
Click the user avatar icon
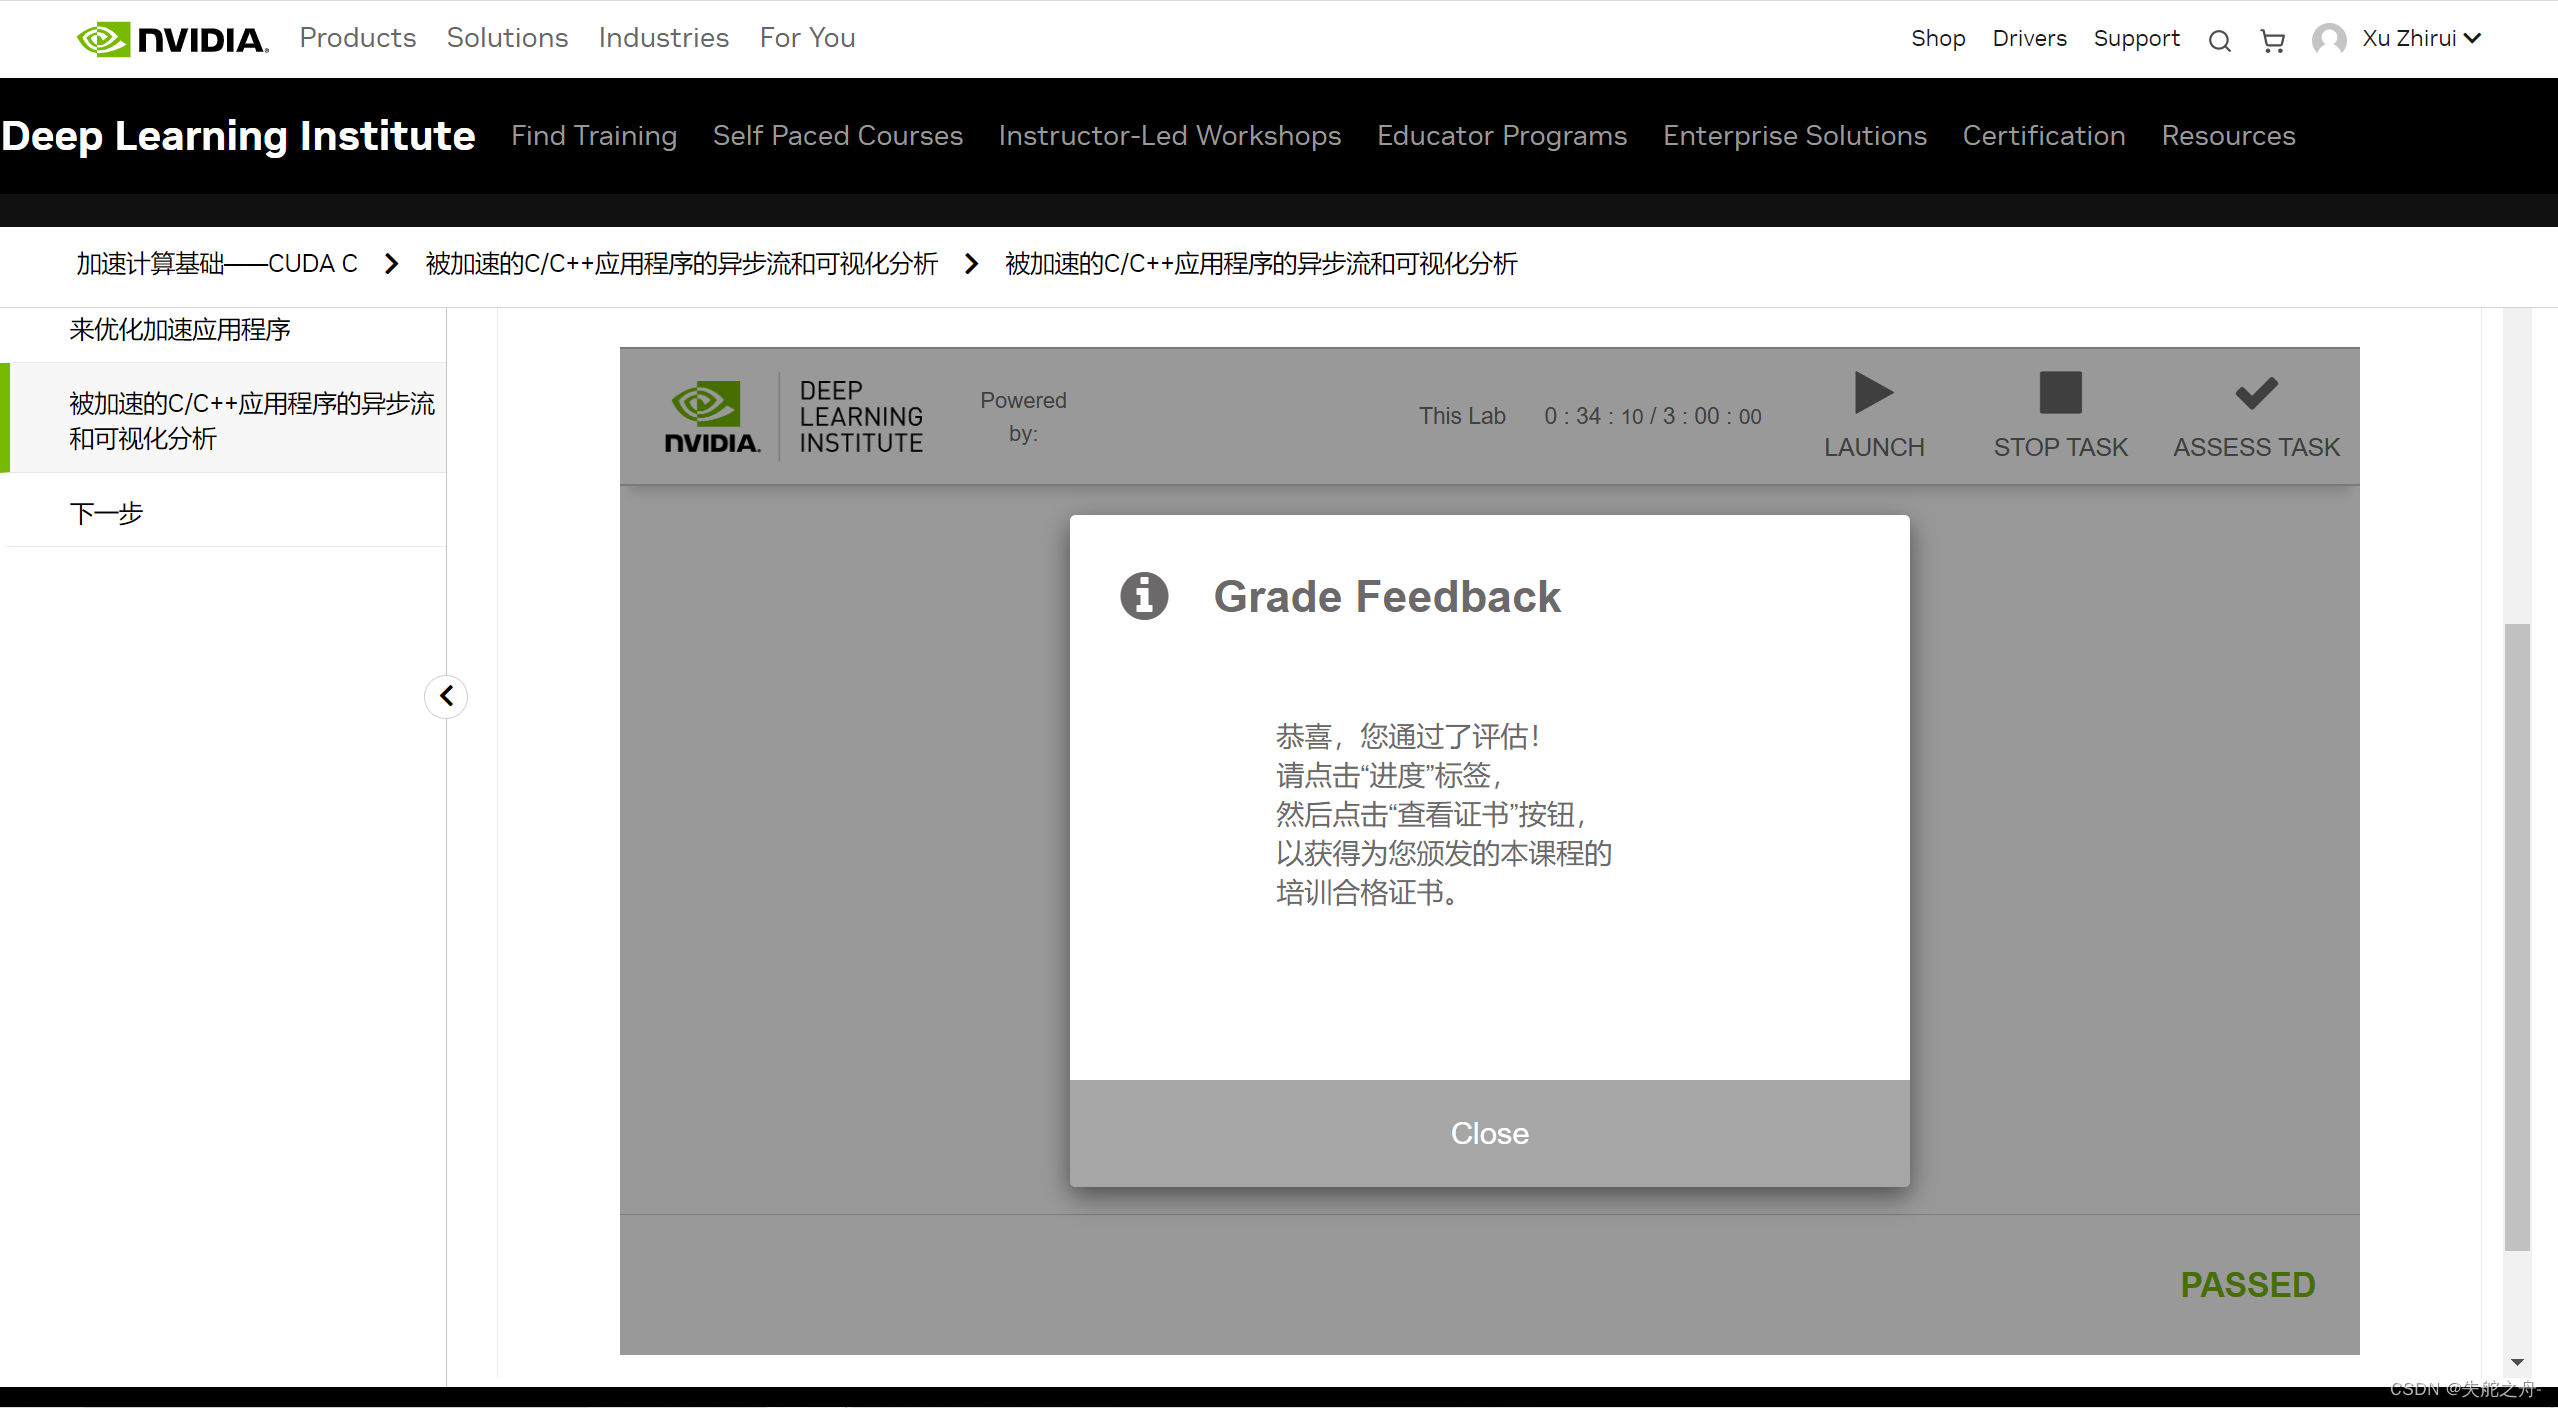tap(2328, 39)
